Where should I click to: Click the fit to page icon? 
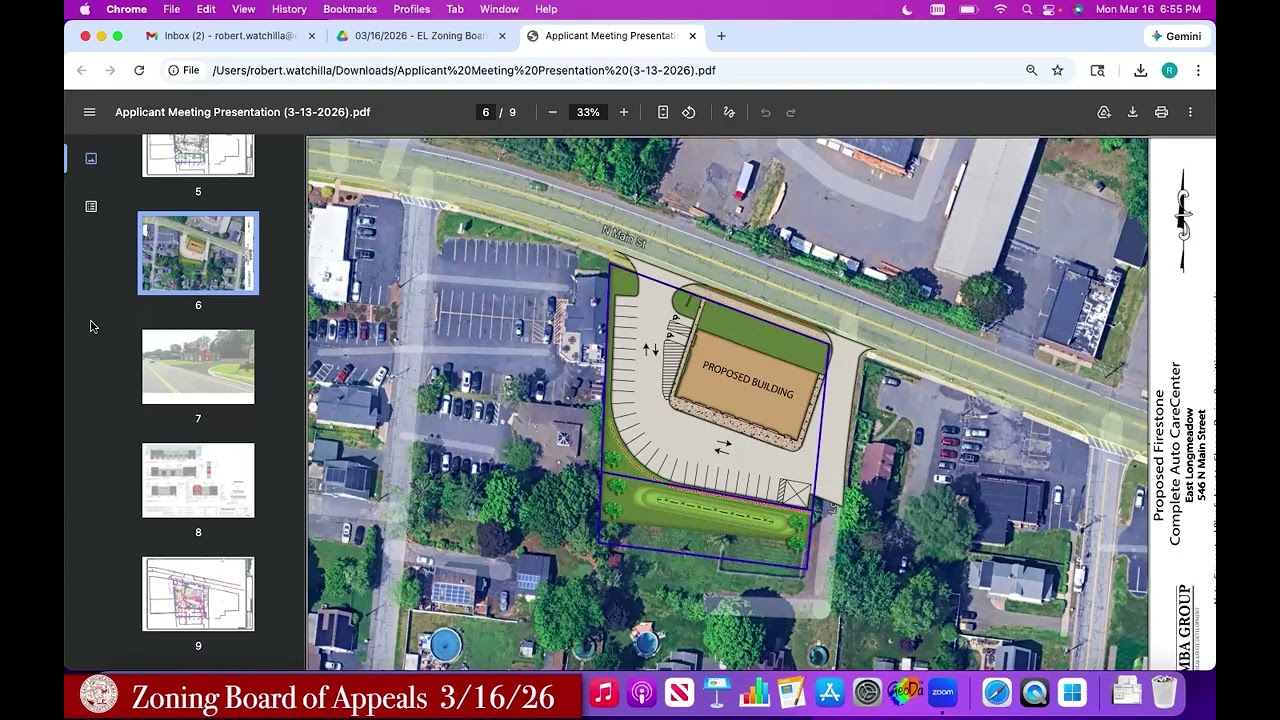(662, 112)
